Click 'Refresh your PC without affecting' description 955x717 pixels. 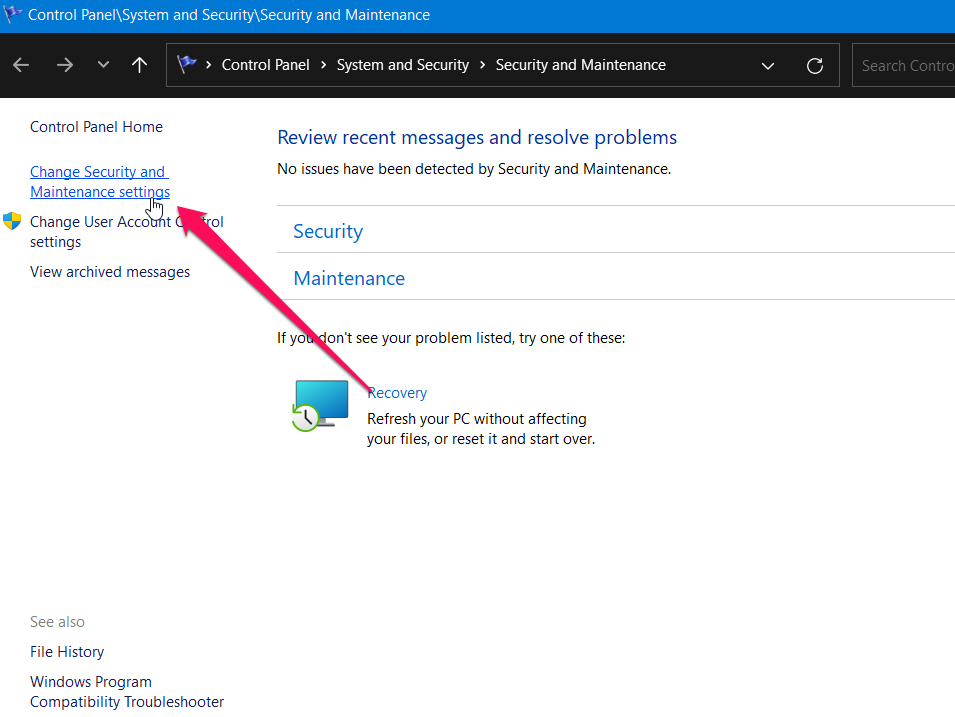[481, 429]
